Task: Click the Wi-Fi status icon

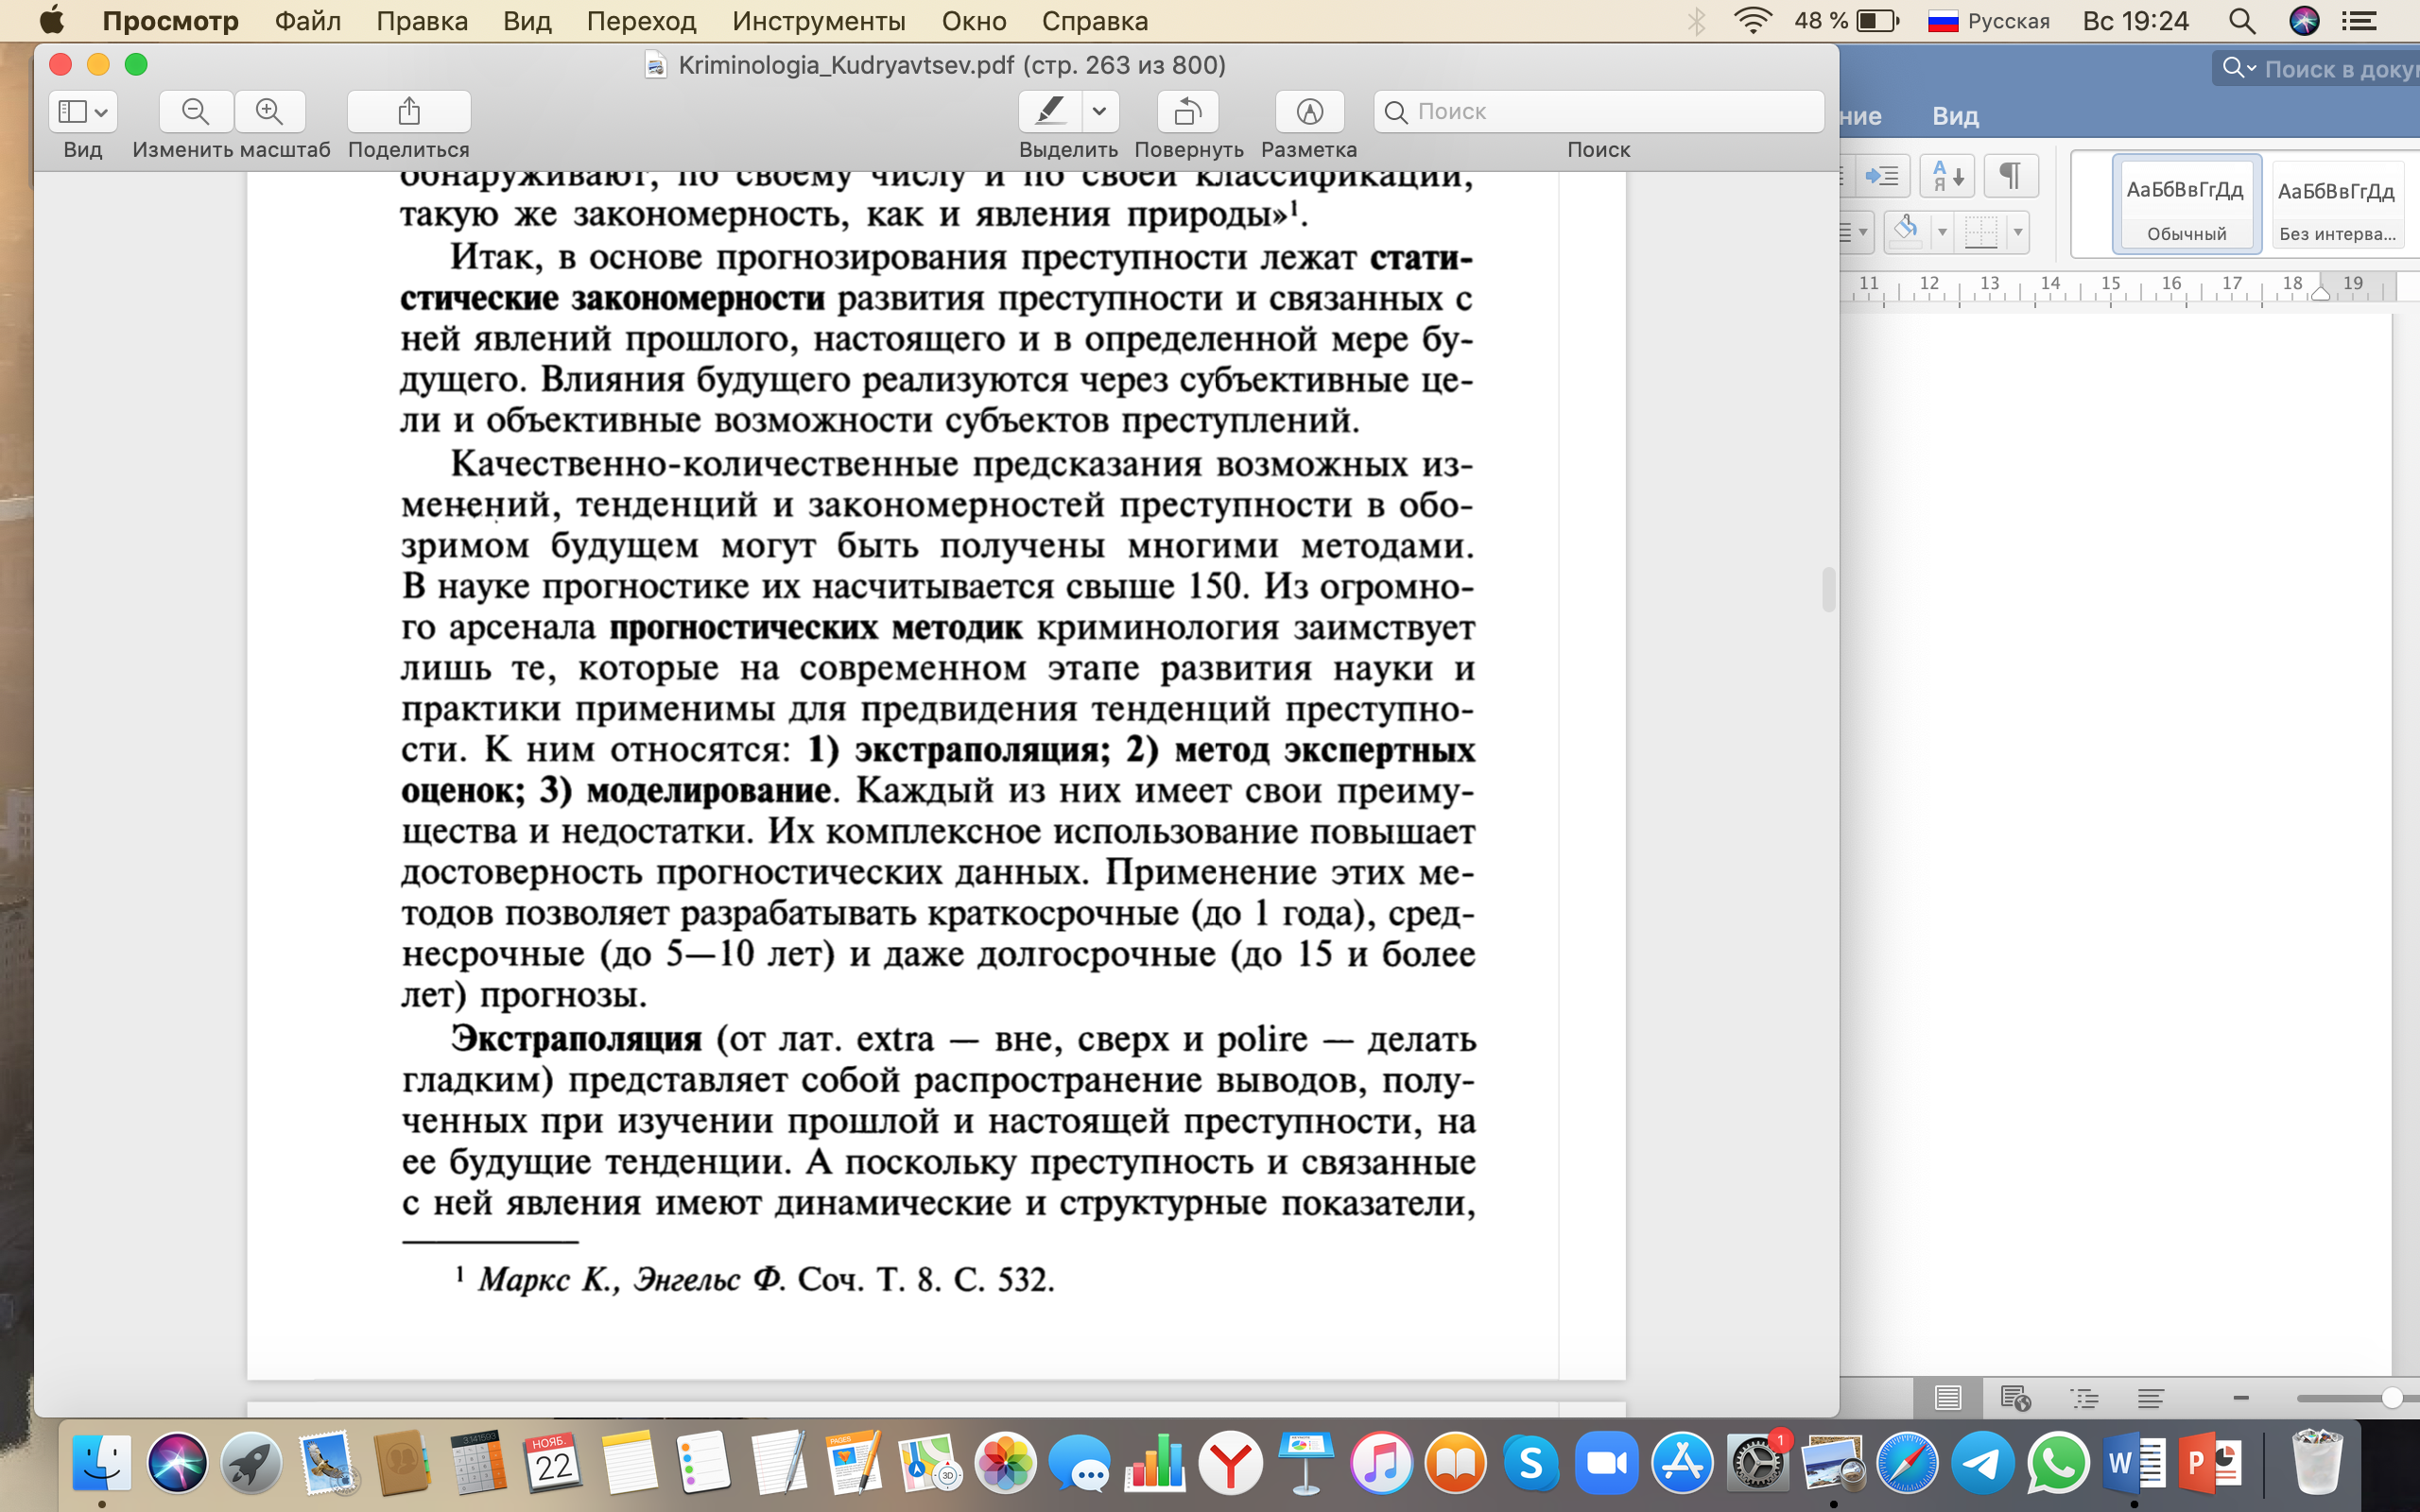Action: pos(1752,21)
